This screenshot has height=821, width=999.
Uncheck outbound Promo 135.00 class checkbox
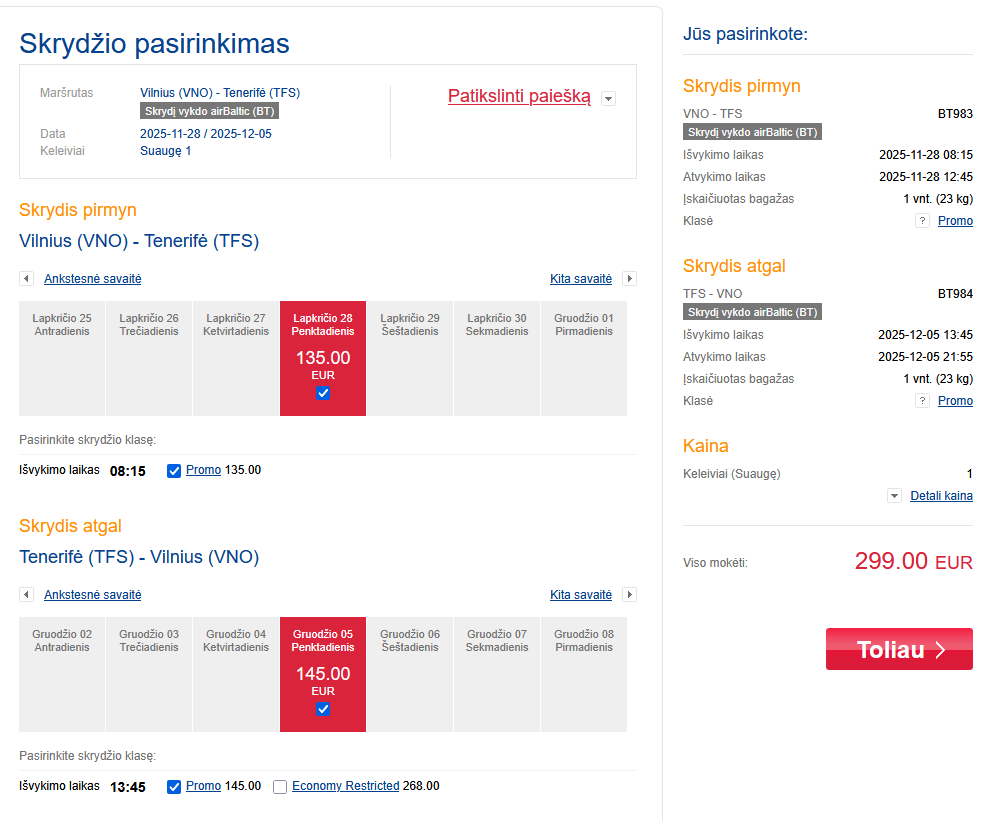coord(174,471)
